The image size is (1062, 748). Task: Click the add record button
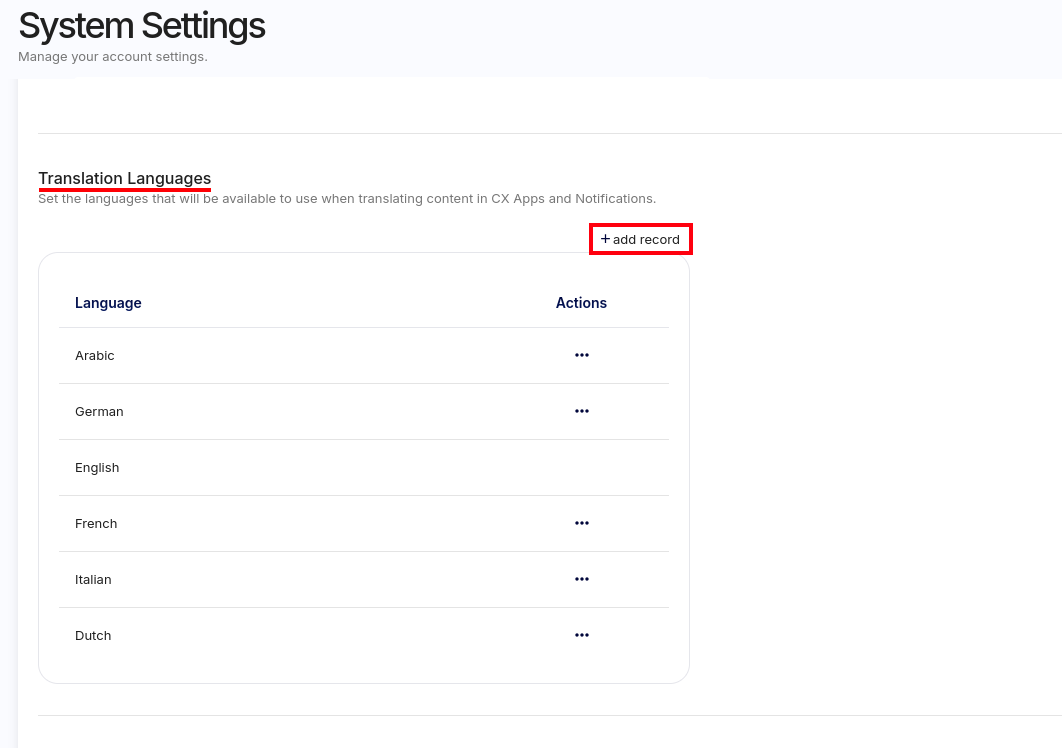click(640, 239)
